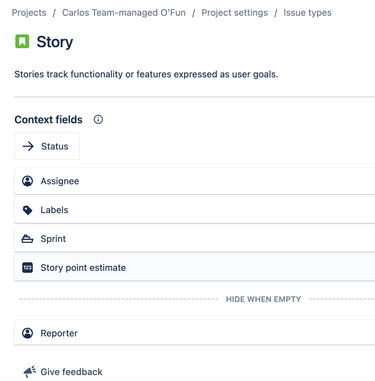The width and height of the screenshot is (375, 381).
Task: Click the Assignee person icon
Action: 27,181
